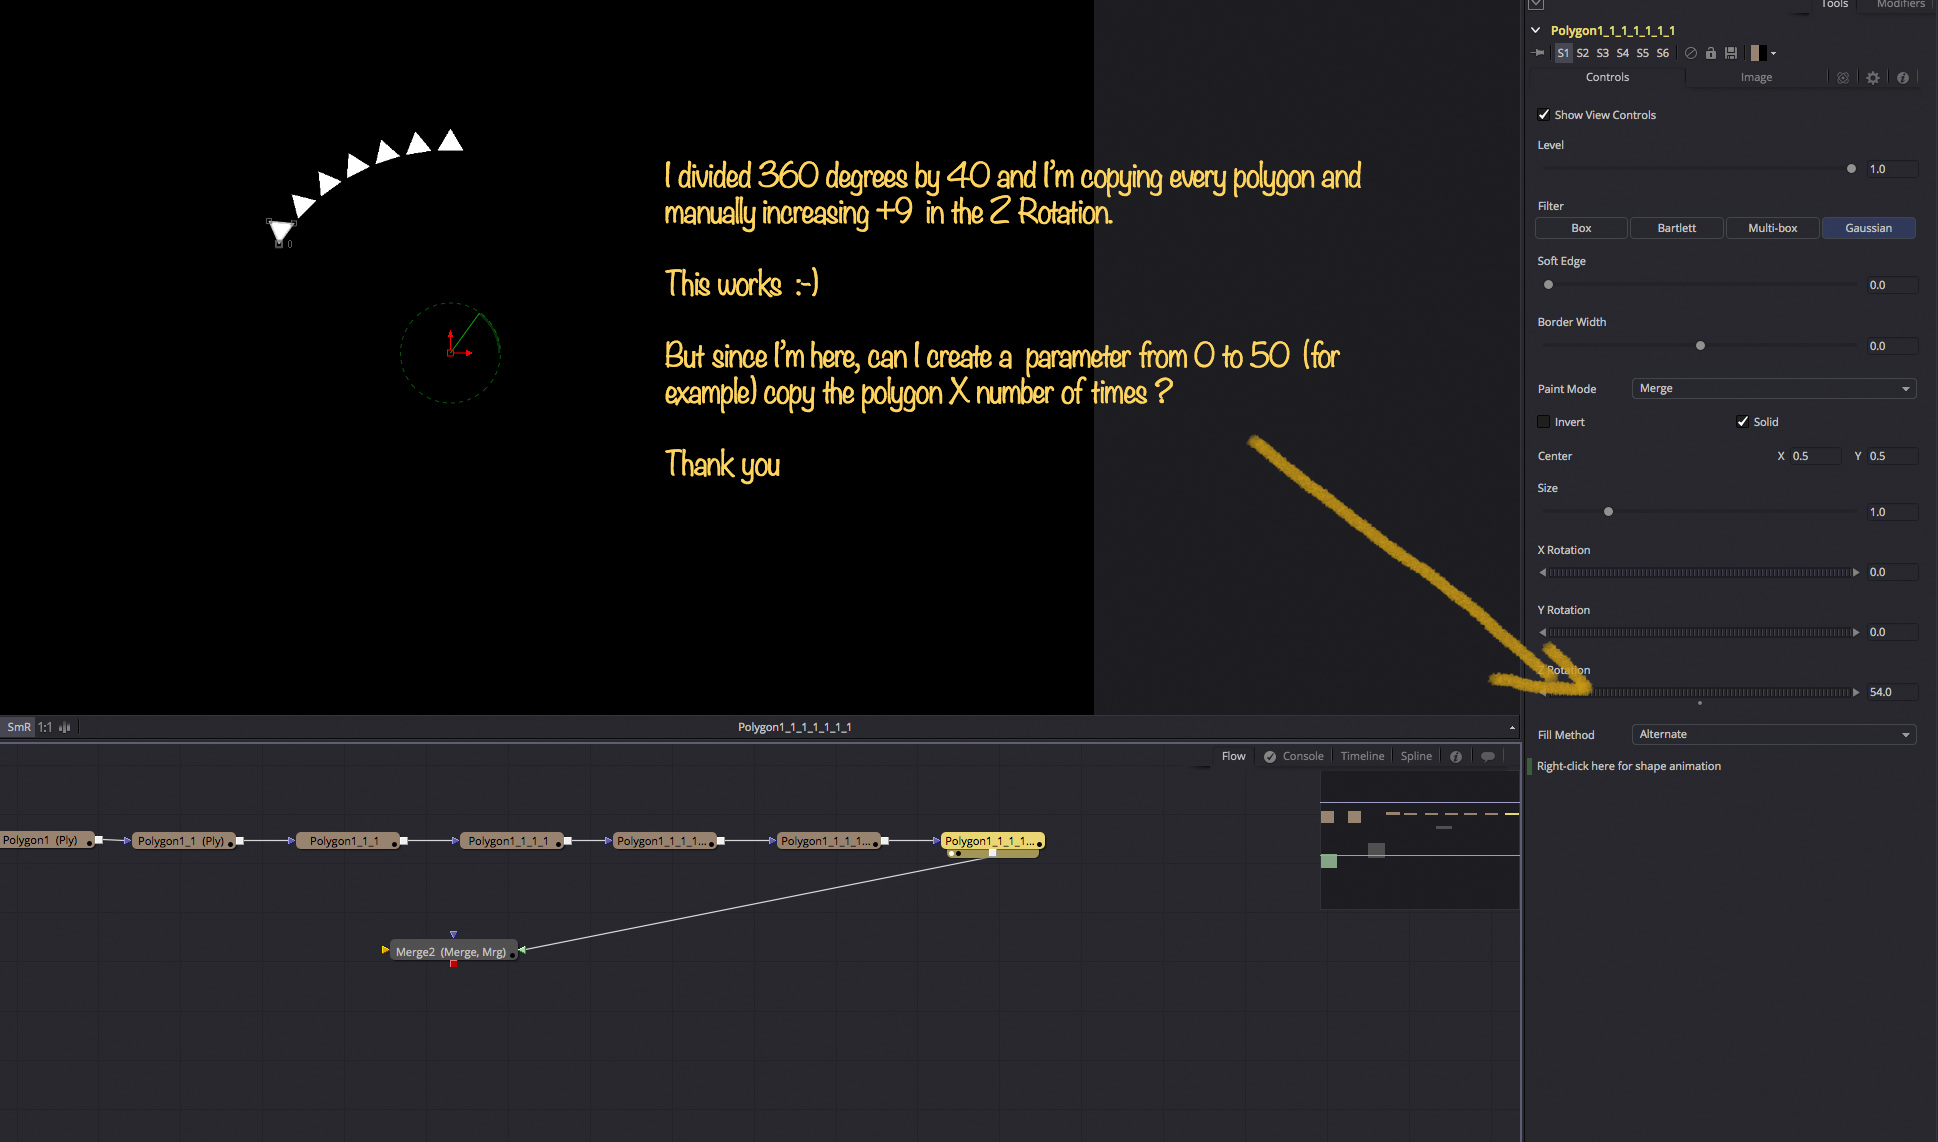Click the inspector collapse chevron box
The width and height of the screenshot is (1938, 1142).
click(1536, 4)
